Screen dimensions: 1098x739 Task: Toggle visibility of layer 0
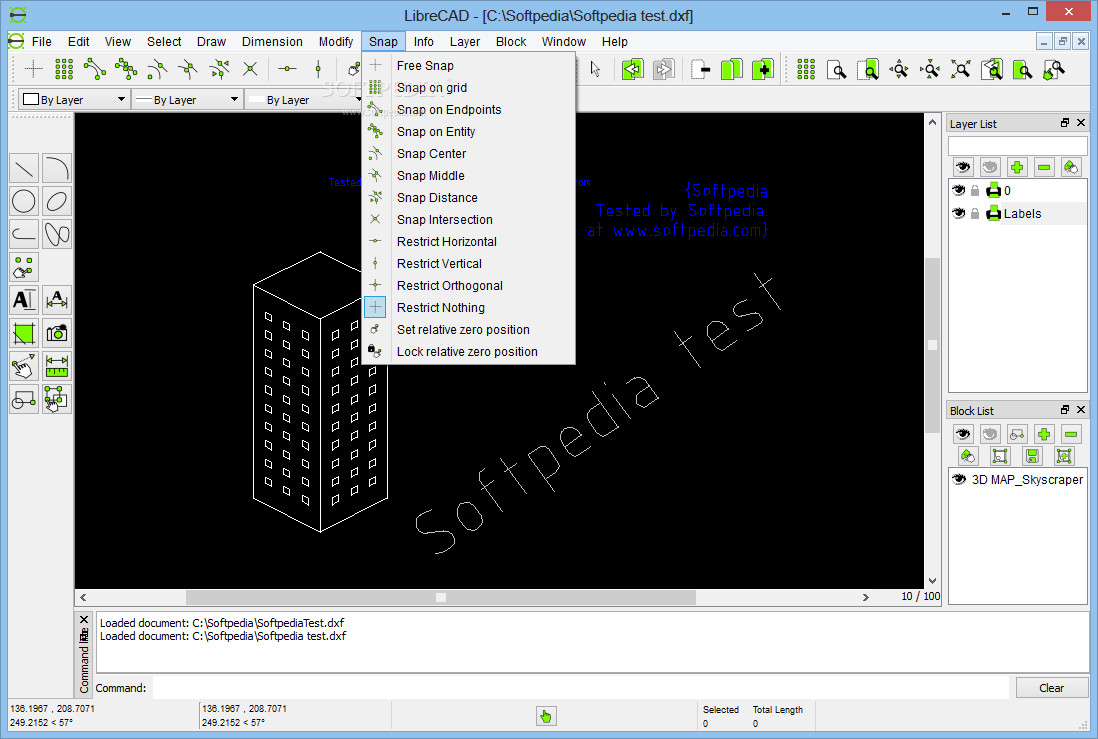click(959, 191)
